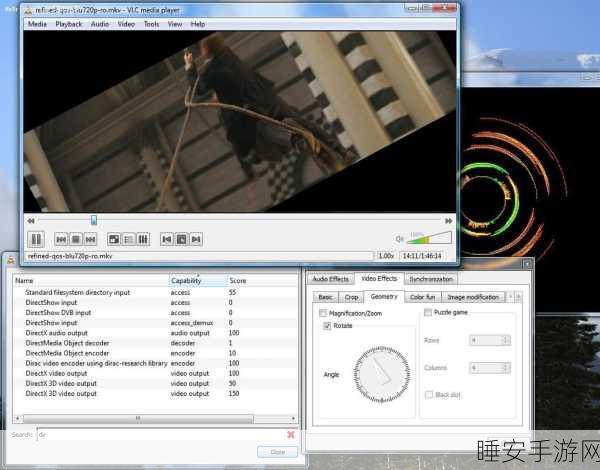Viewport: 600px width, 470px height.
Task: Open the Media menu
Action: pos(37,24)
